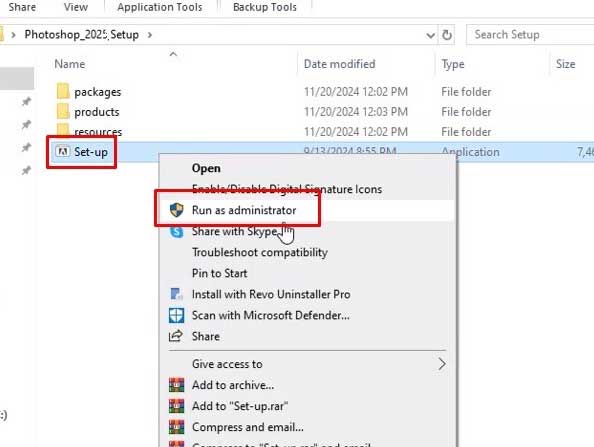Screen dimensions: 594x447
Task: Click the products row File folder type
Action: click(466, 112)
